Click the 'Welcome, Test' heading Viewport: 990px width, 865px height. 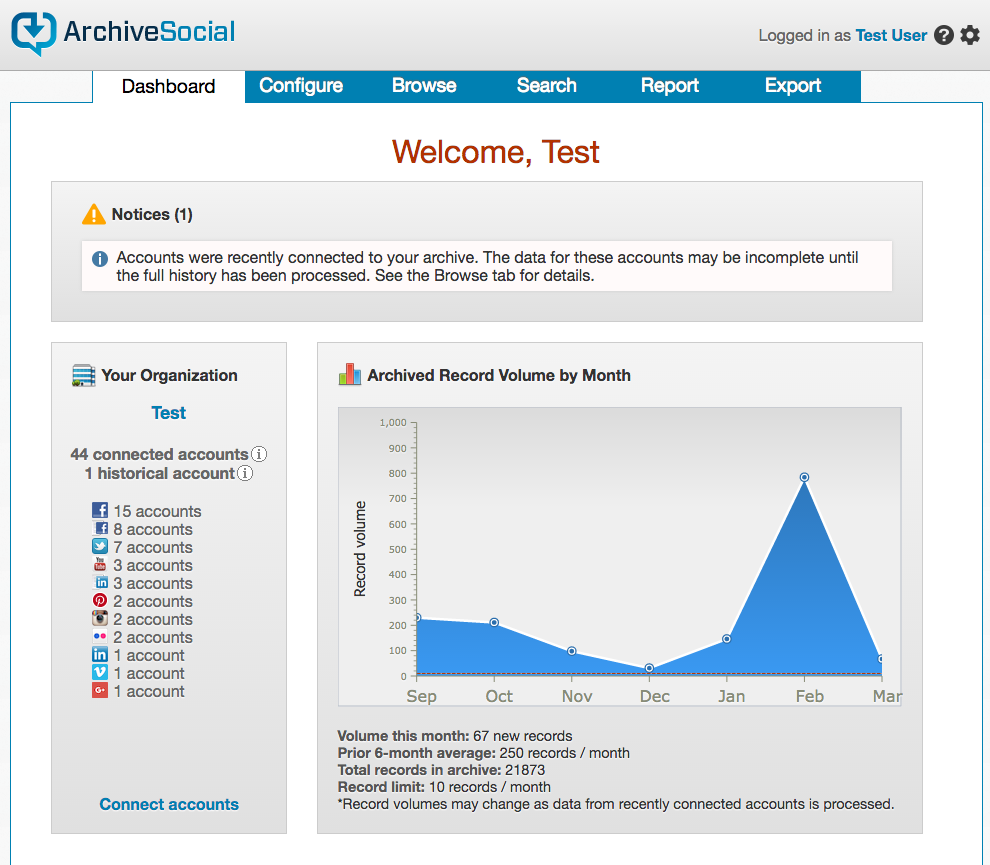(496, 152)
